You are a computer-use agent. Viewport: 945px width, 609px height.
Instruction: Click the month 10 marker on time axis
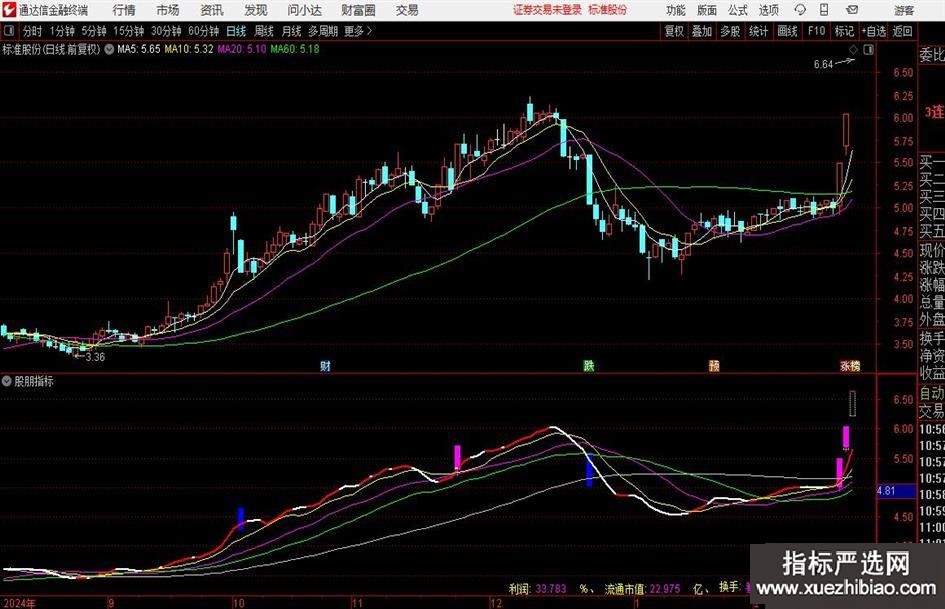239,603
